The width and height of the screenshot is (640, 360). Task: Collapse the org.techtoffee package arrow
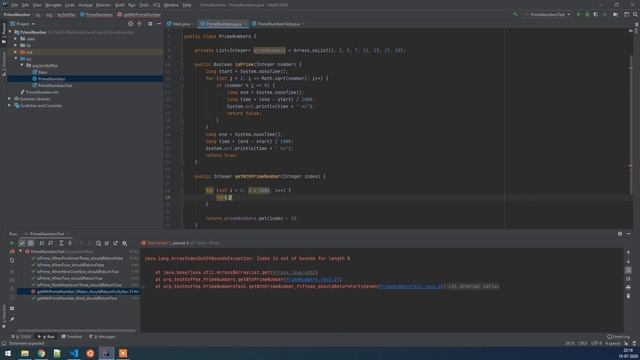(x=22, y=65)
